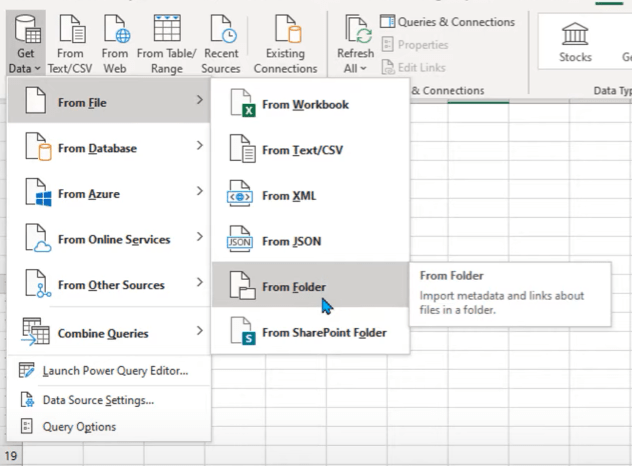Expand From Other Sources submenu chevron

(200, 282)
